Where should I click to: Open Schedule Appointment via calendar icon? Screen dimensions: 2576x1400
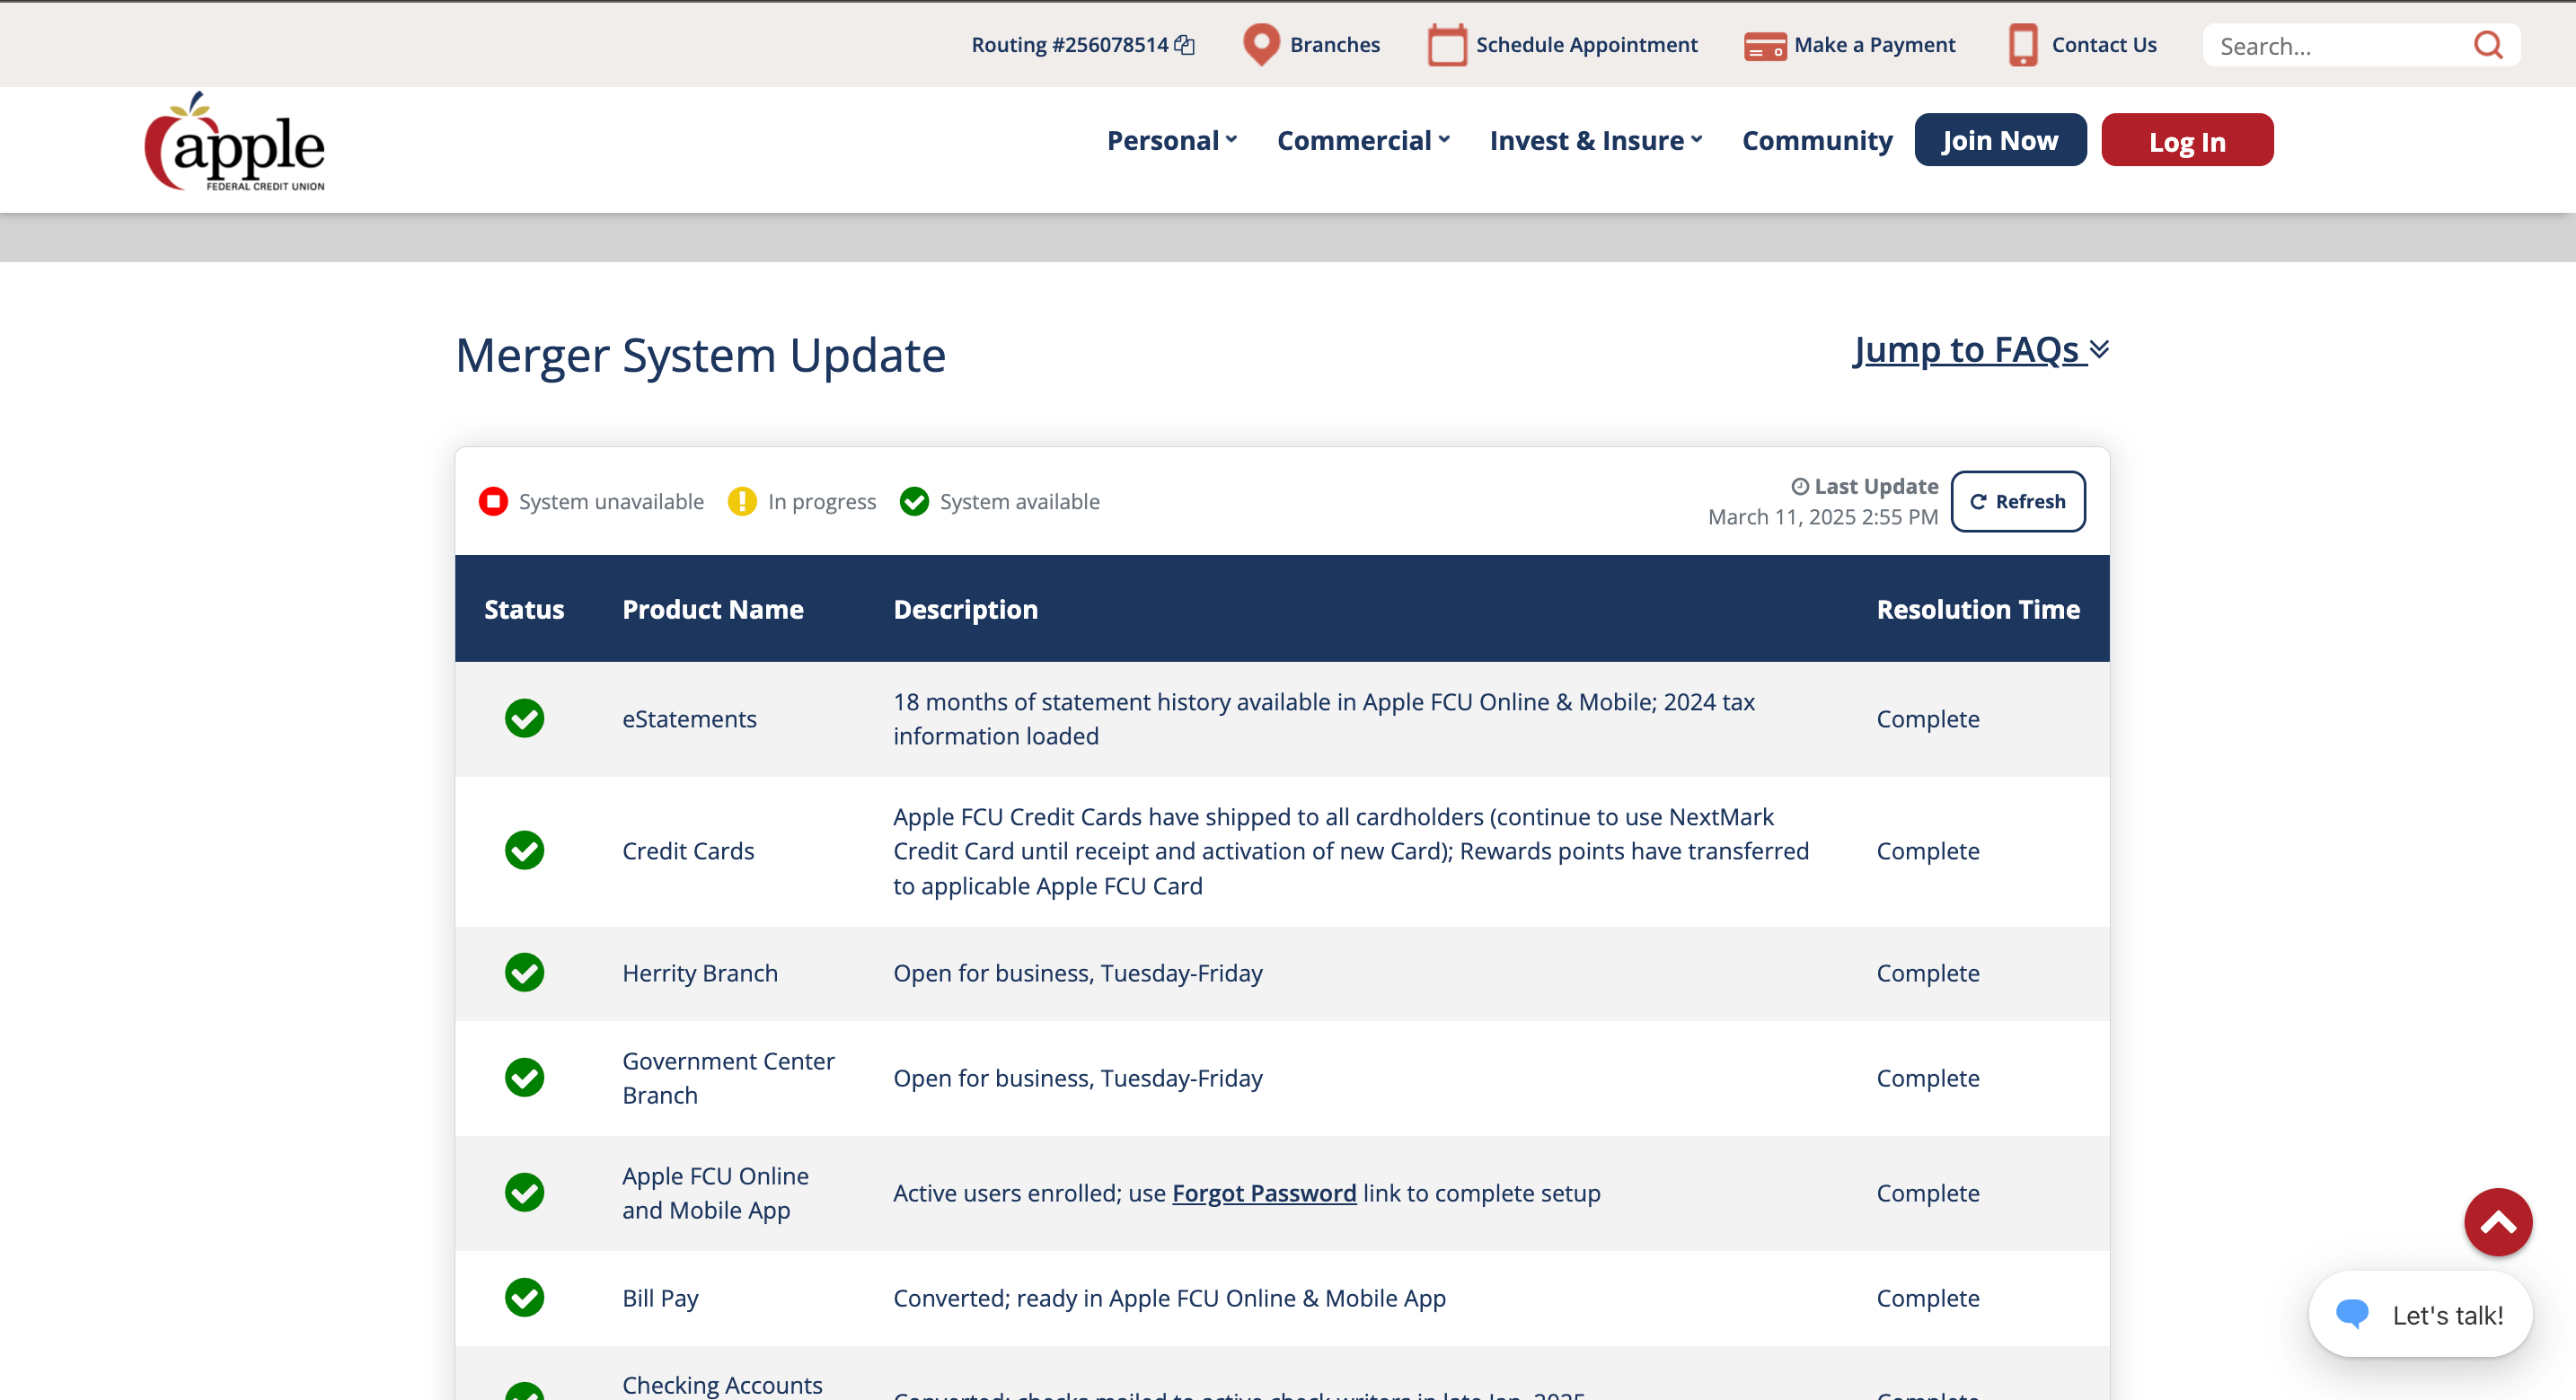pos(1446,44)
